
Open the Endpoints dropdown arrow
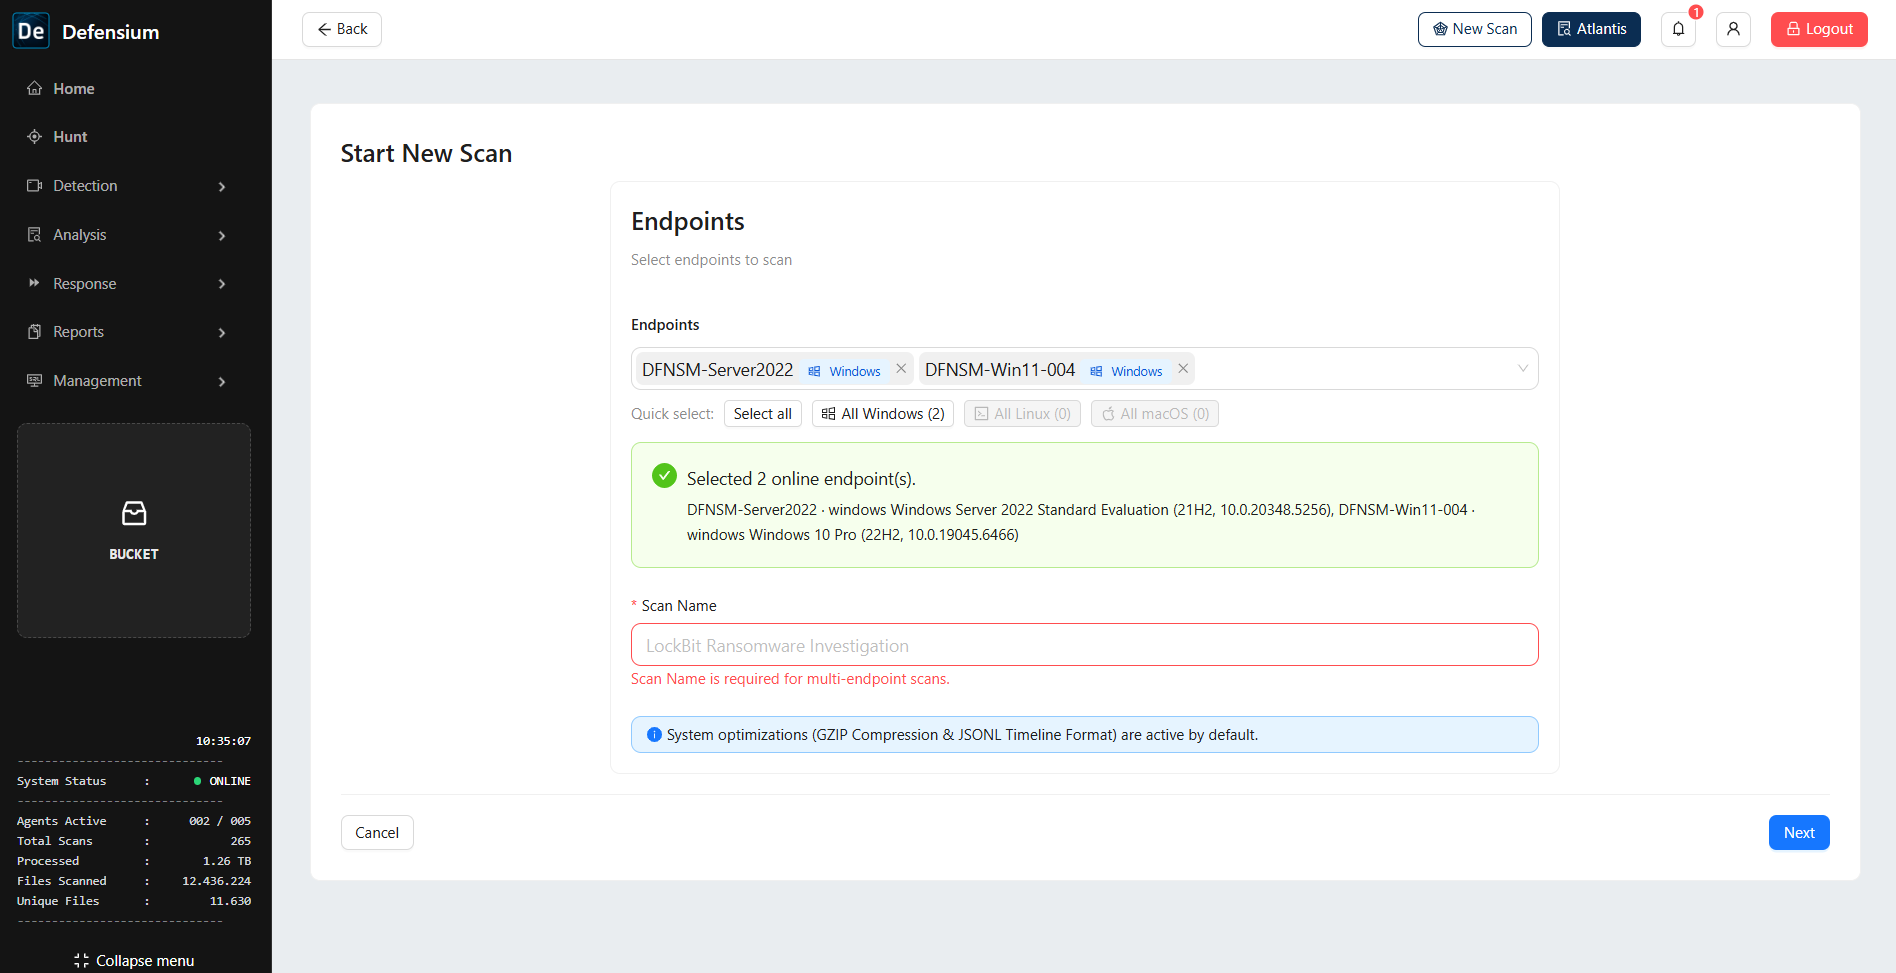coord(1522,368)
